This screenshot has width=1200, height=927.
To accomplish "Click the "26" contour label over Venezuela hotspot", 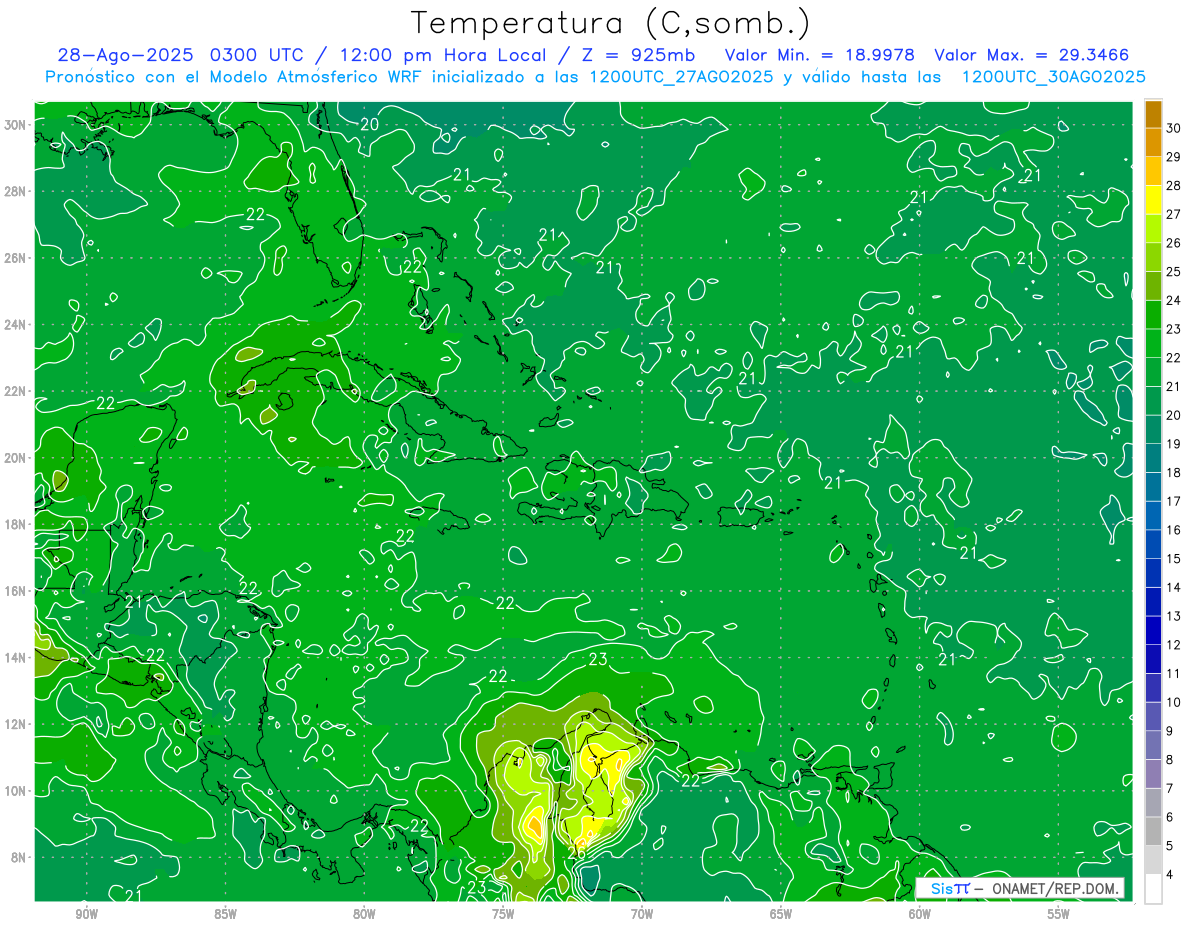I will [x=577, y=852].
